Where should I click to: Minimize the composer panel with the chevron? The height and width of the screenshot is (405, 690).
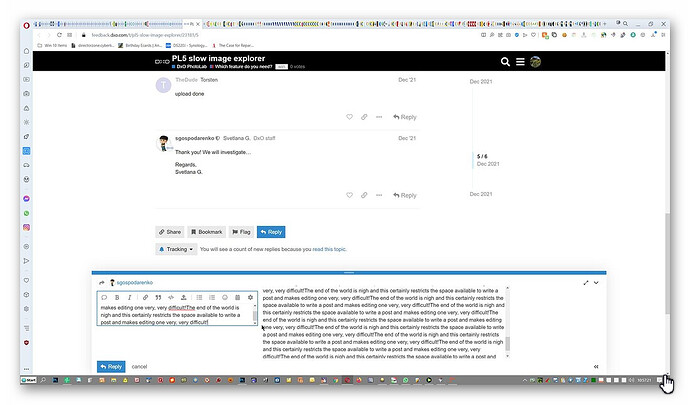point(596,283)
